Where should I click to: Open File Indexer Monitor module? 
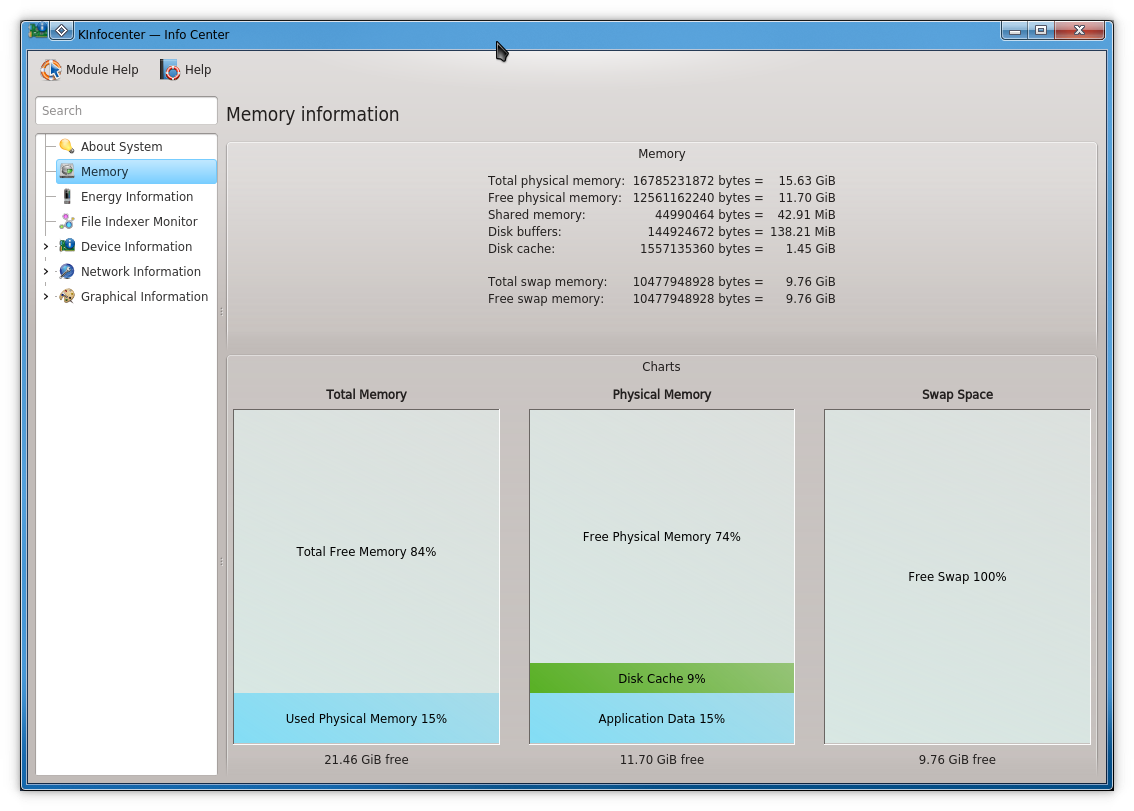pyautogui.click(x=139, y=221)
